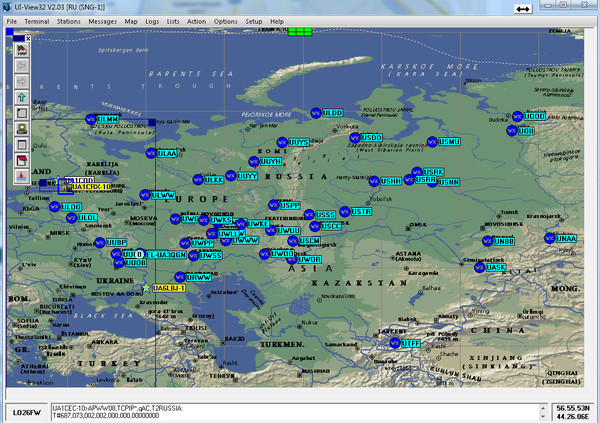
Task: Click the red buoy on water toolbar icon
Action: pyautogui.click(x=22, y=176)
